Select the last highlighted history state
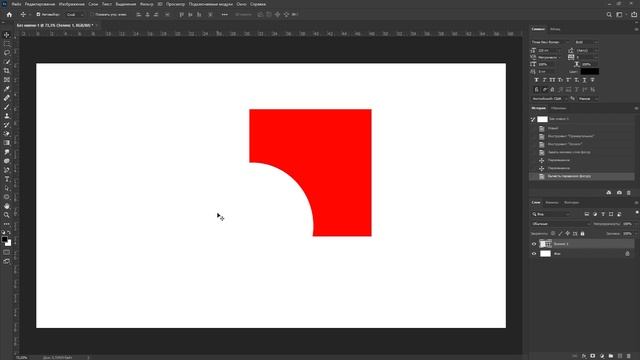The height and width of the screenshot is (360, 640). pos(582,176)
